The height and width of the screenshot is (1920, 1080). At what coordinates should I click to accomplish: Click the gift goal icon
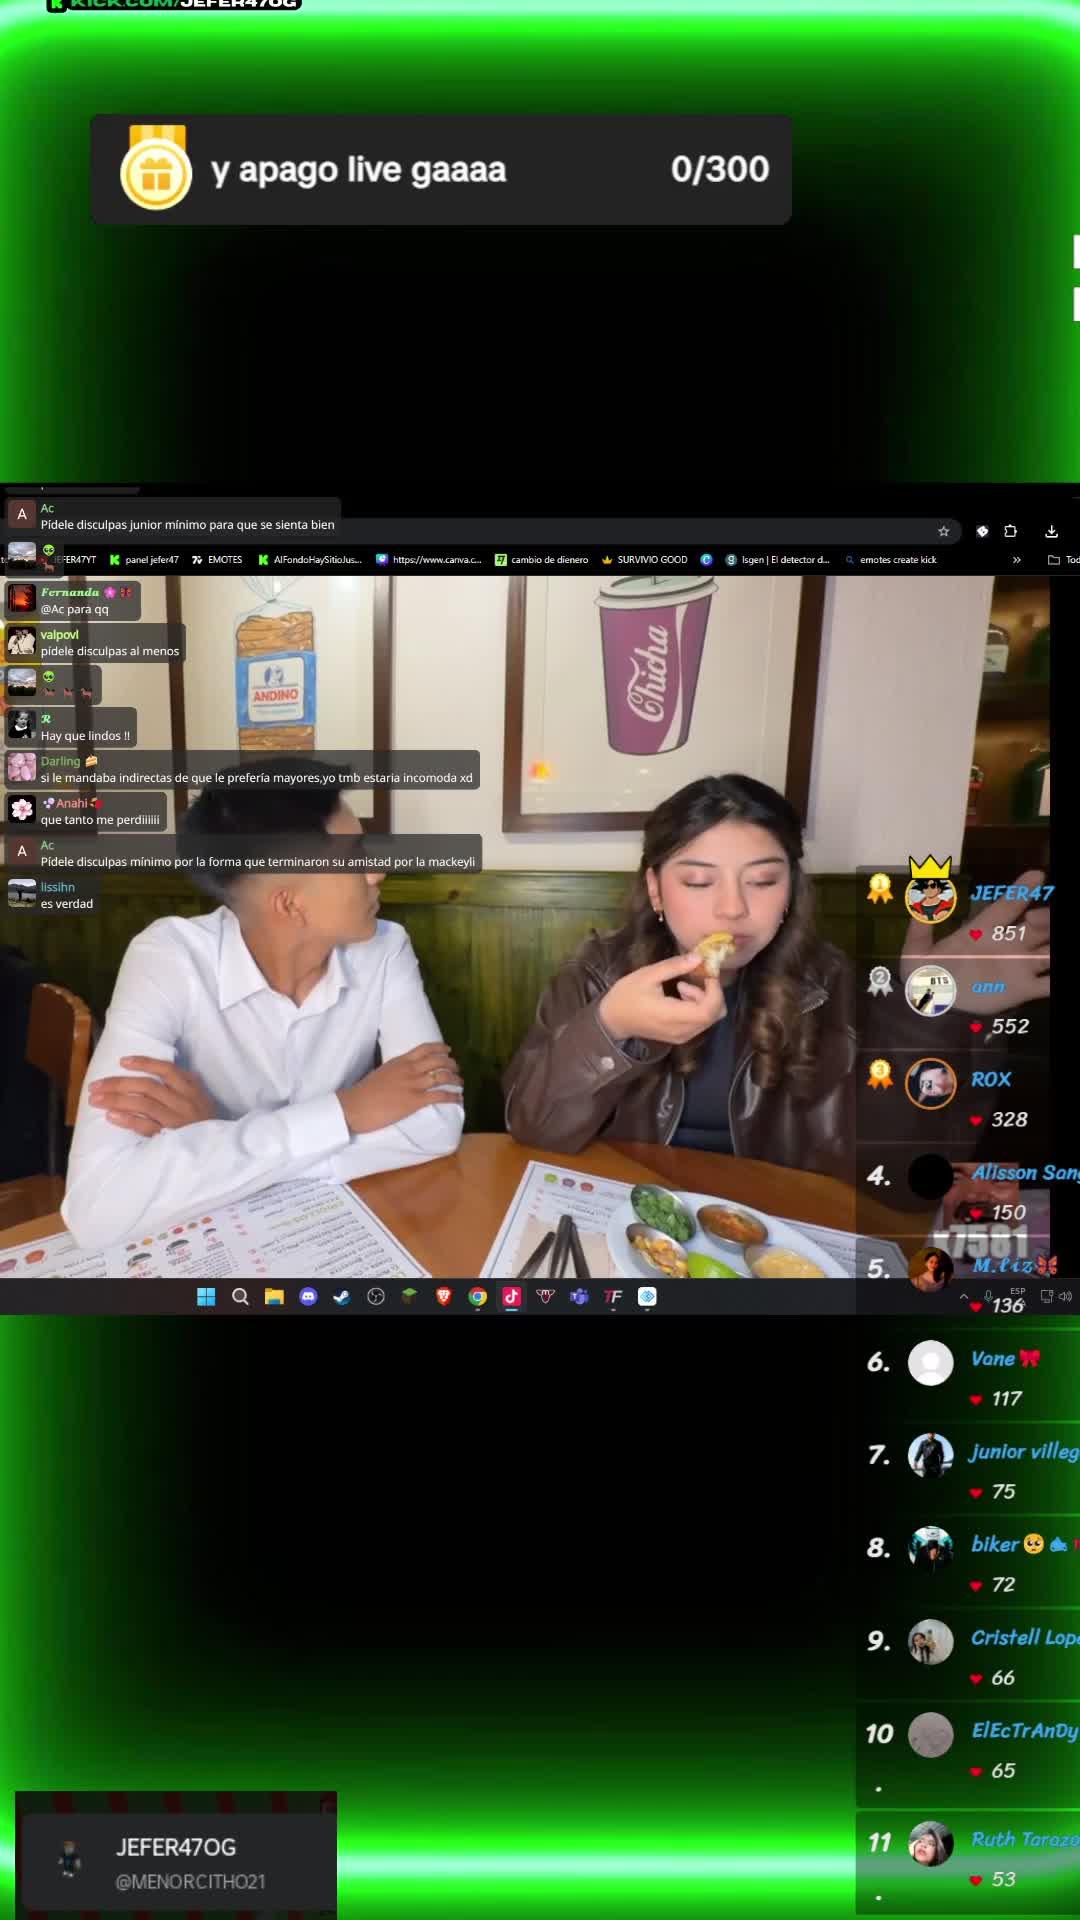coord(156,168)
